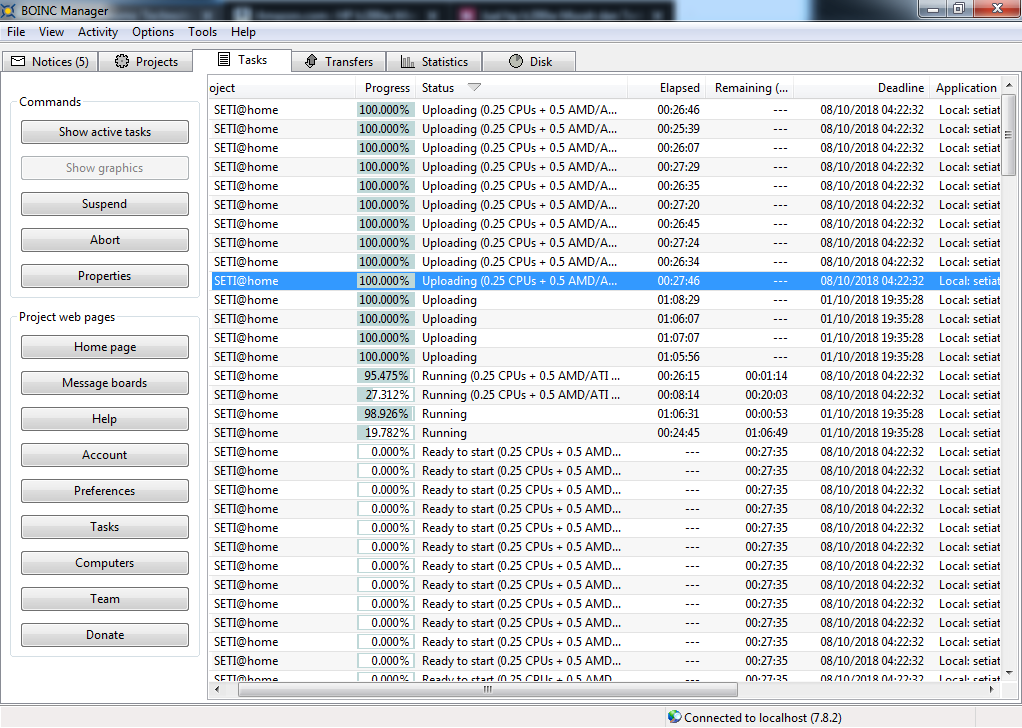Click the Help button in Project web pages

click(104, 418)
